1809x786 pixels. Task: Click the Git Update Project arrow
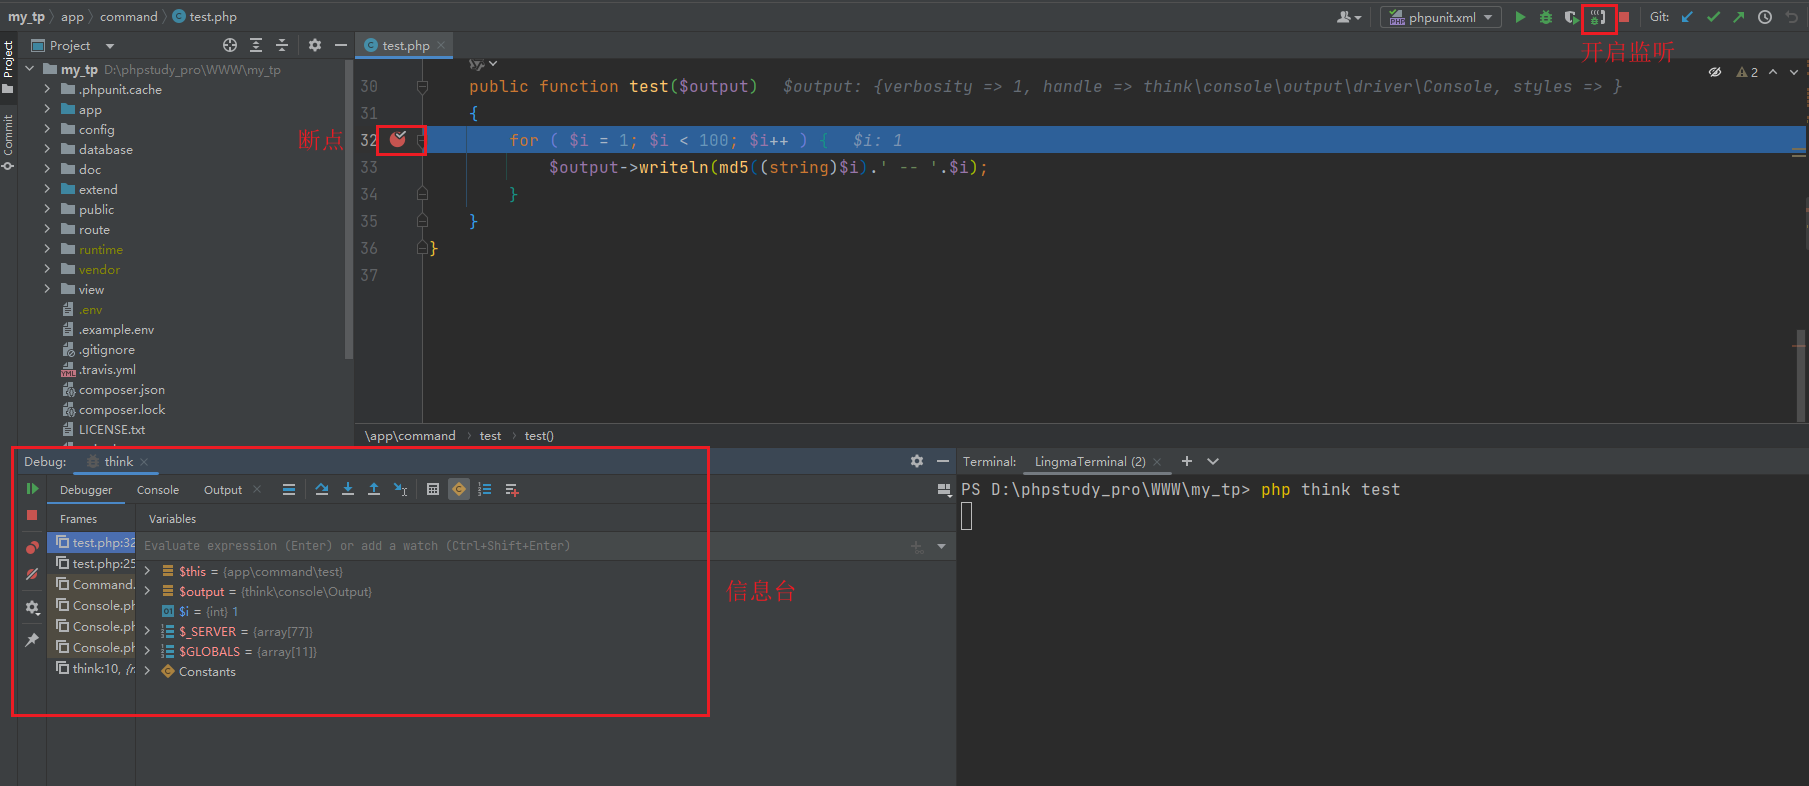pos(1688,17)
